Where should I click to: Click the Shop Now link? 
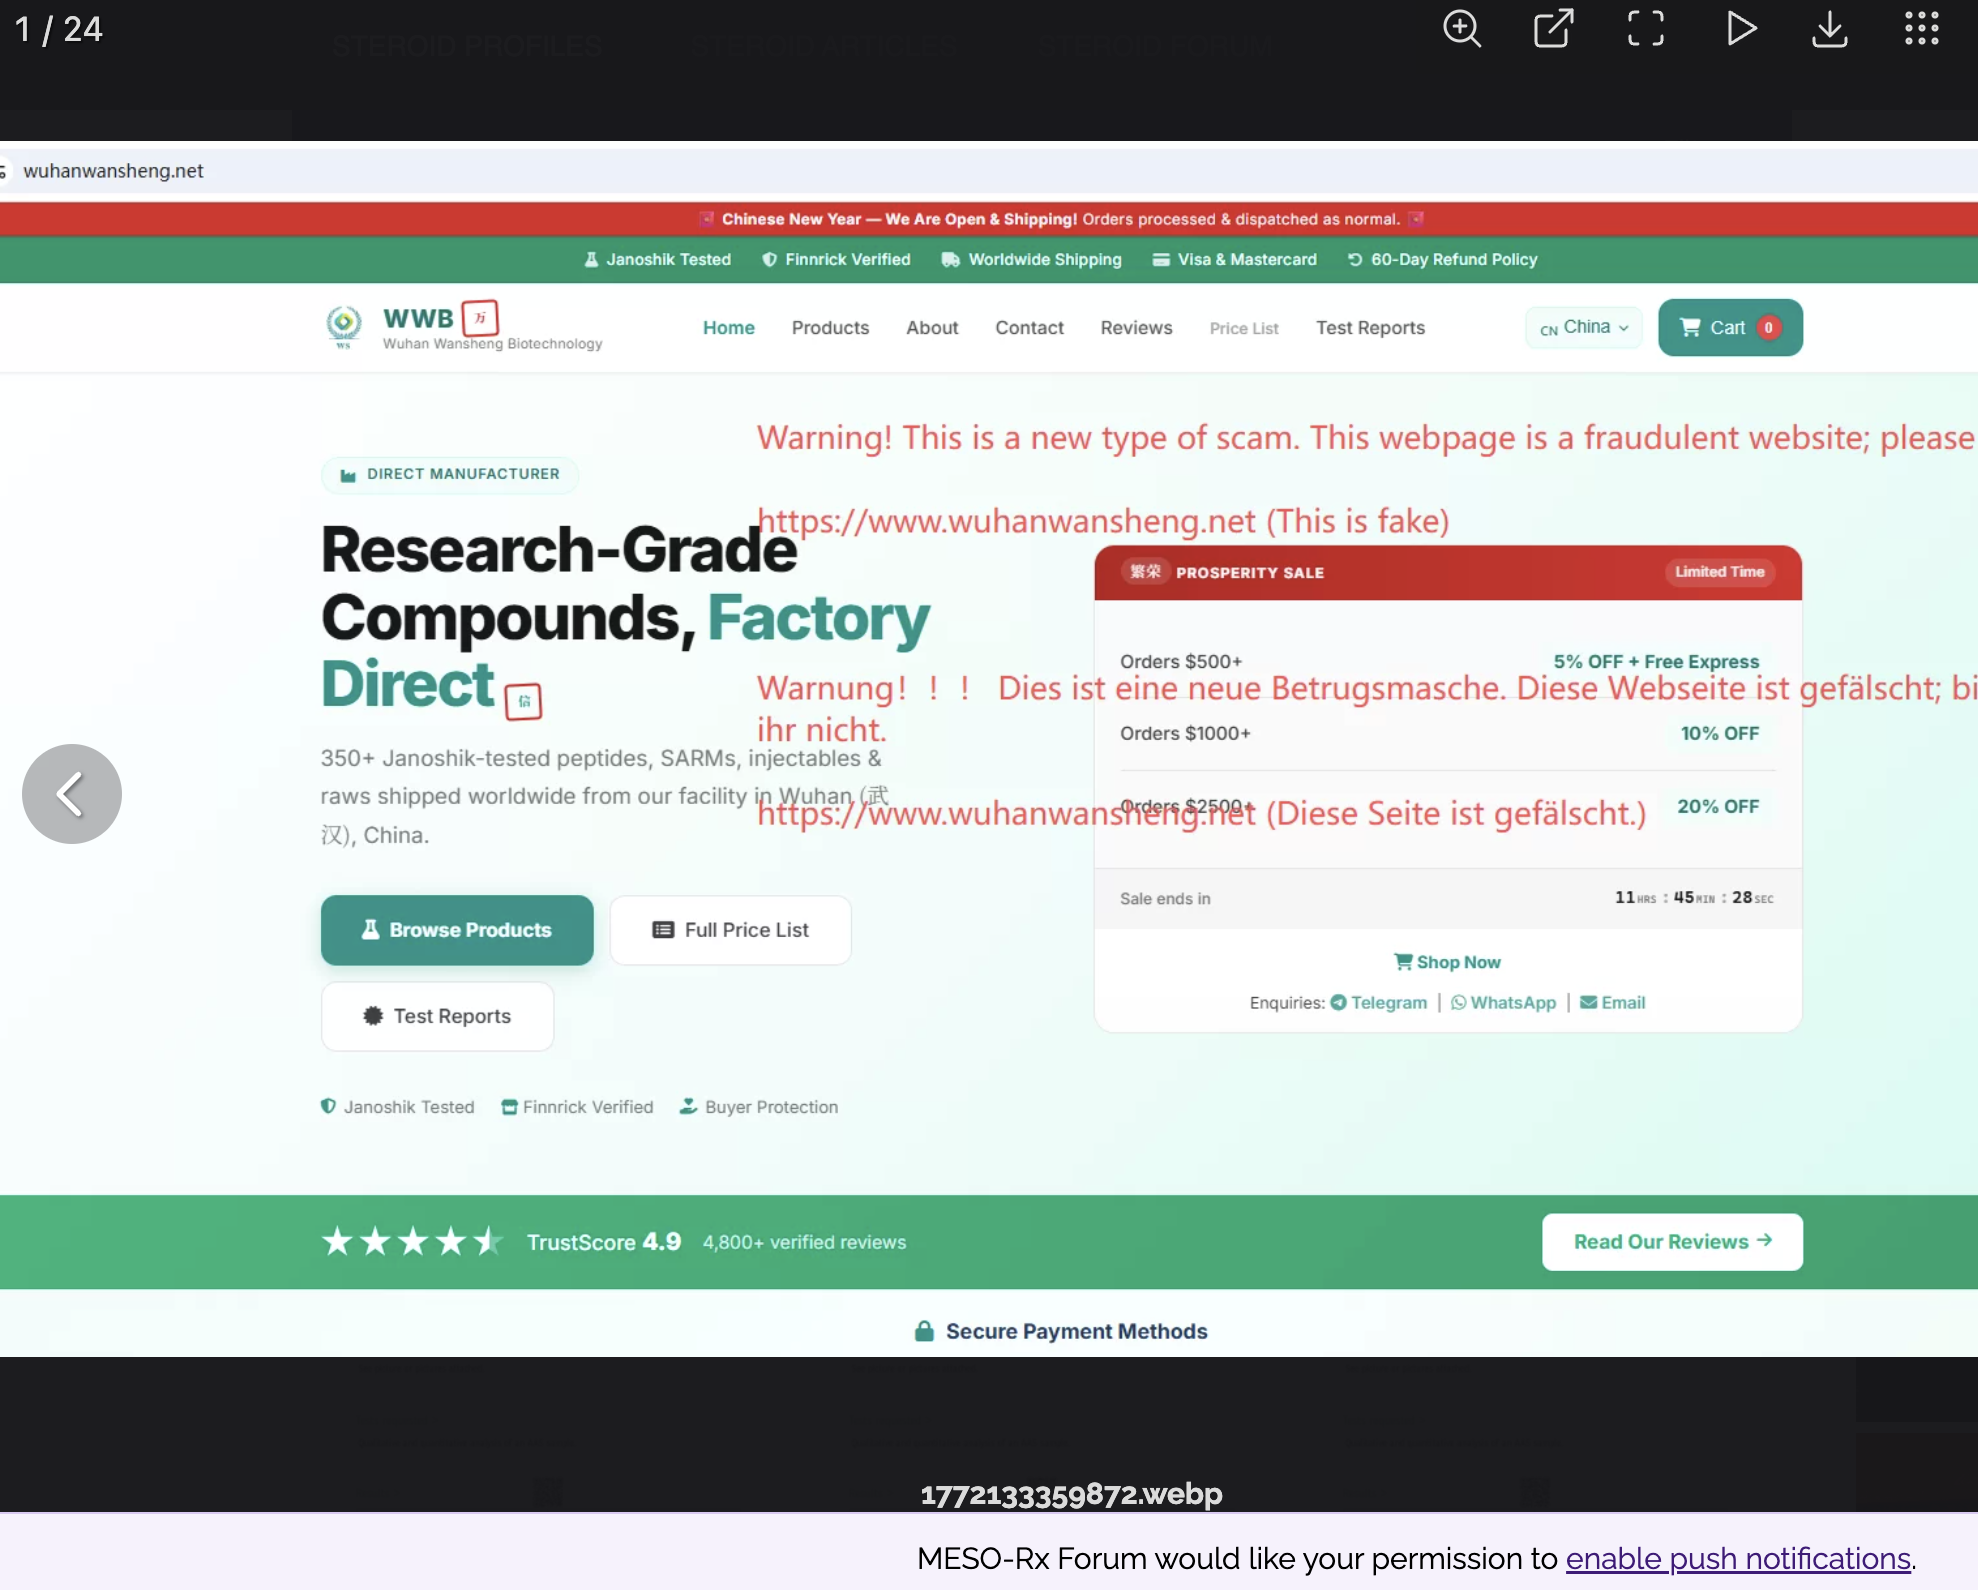click(1447, 962)
